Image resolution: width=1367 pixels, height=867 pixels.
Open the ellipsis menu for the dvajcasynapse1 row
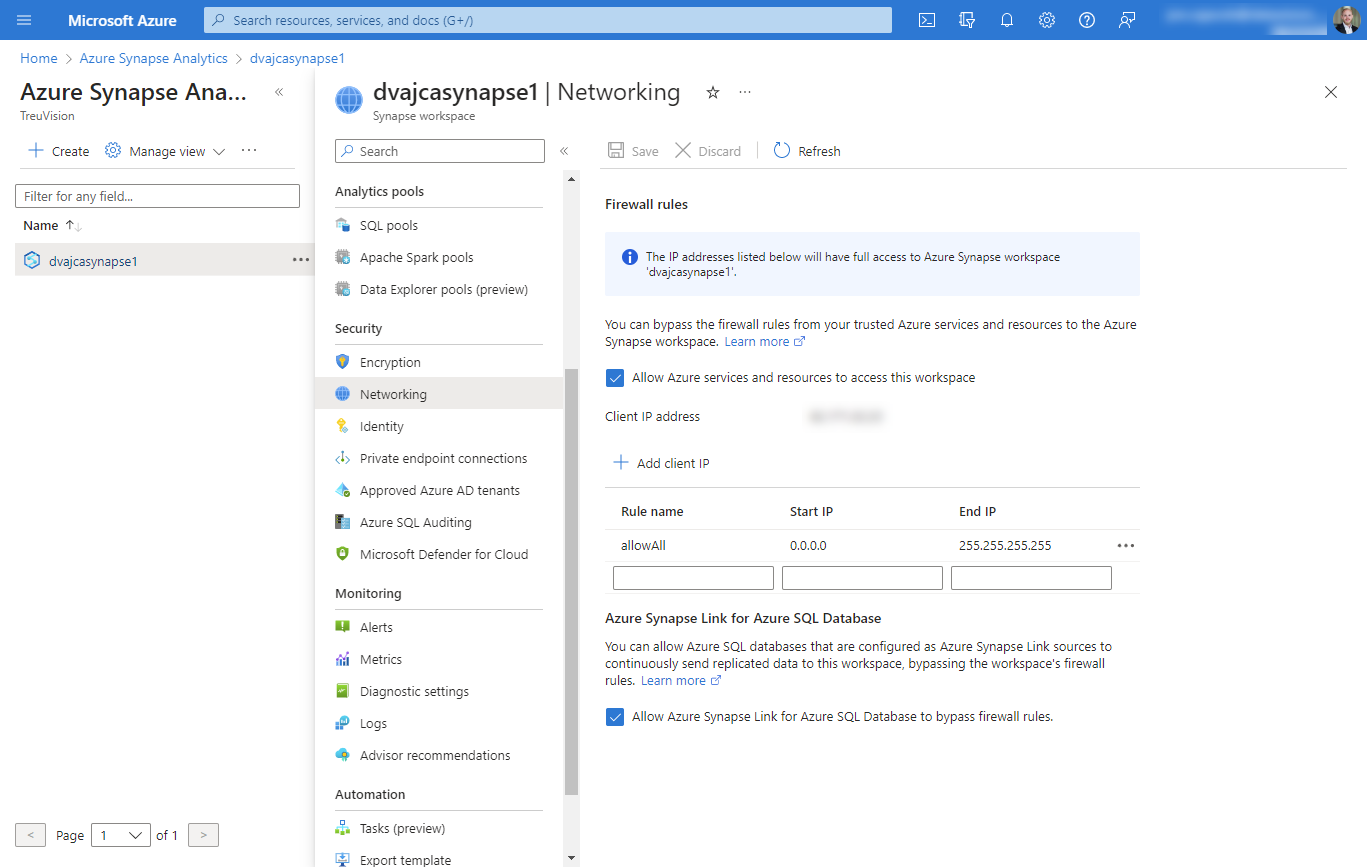pos(301,260)
